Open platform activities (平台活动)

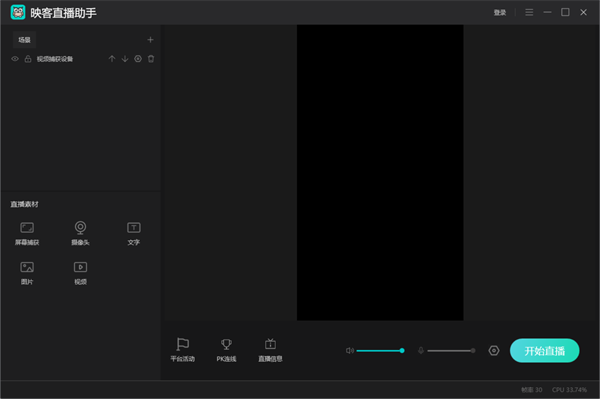183,350
